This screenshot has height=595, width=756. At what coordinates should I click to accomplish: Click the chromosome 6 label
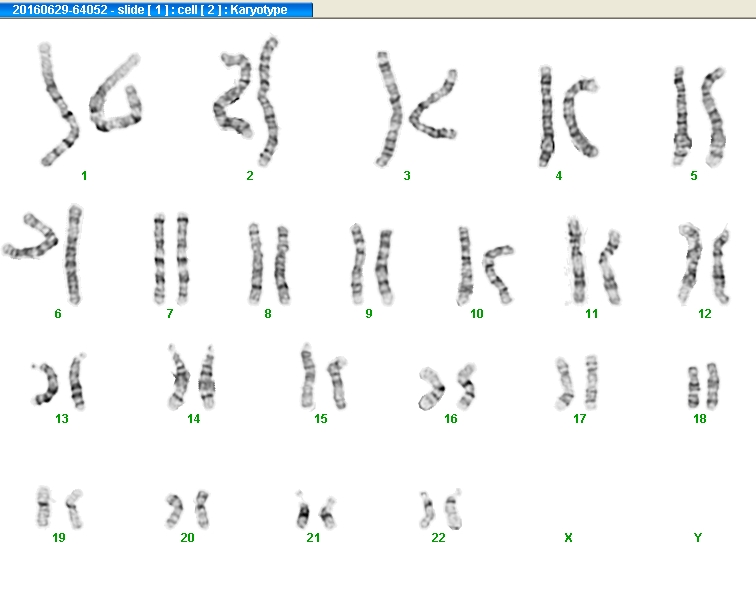point(58,314)
